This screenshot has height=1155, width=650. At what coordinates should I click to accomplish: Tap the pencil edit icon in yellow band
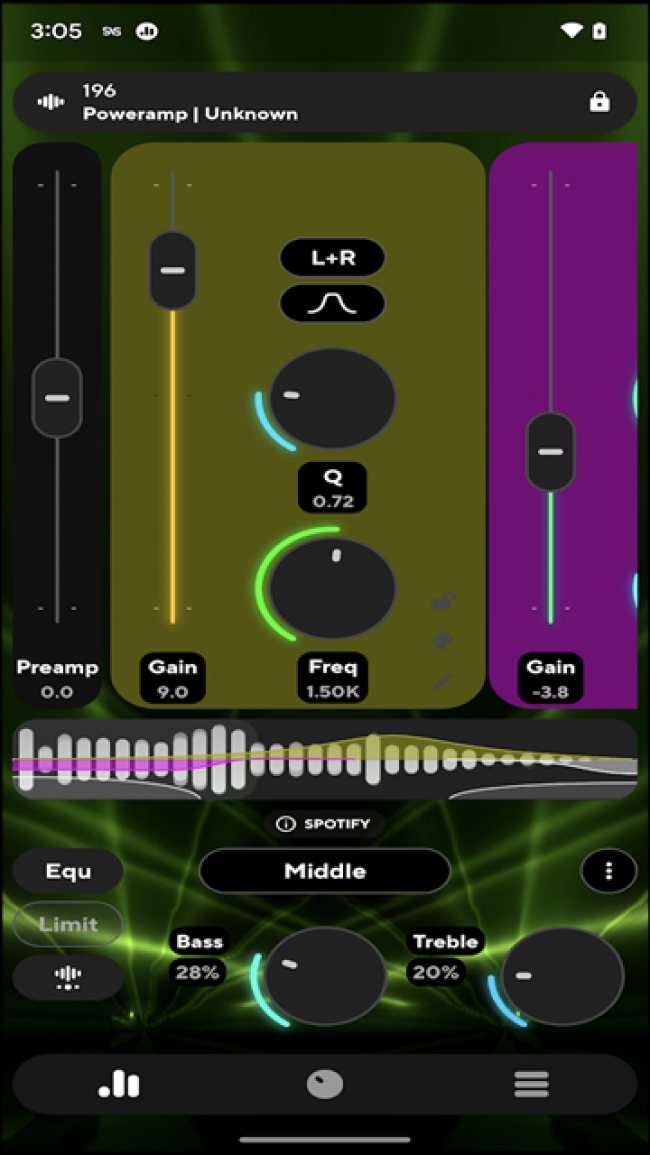click(444, 681)
